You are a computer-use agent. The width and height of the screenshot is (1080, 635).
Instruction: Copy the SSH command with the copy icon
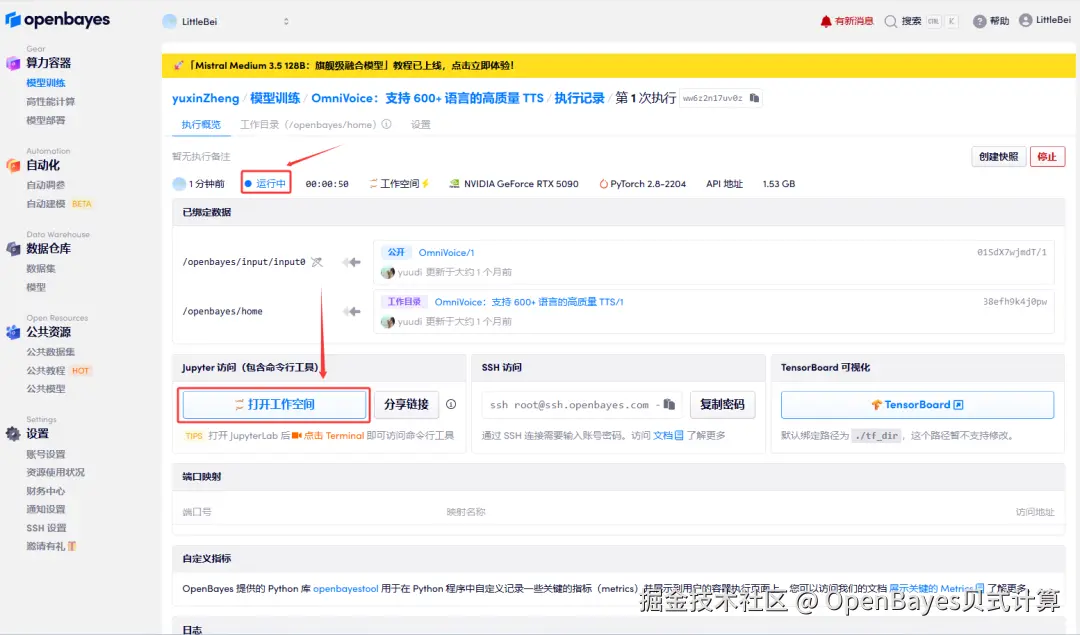(x=669, y=404)
